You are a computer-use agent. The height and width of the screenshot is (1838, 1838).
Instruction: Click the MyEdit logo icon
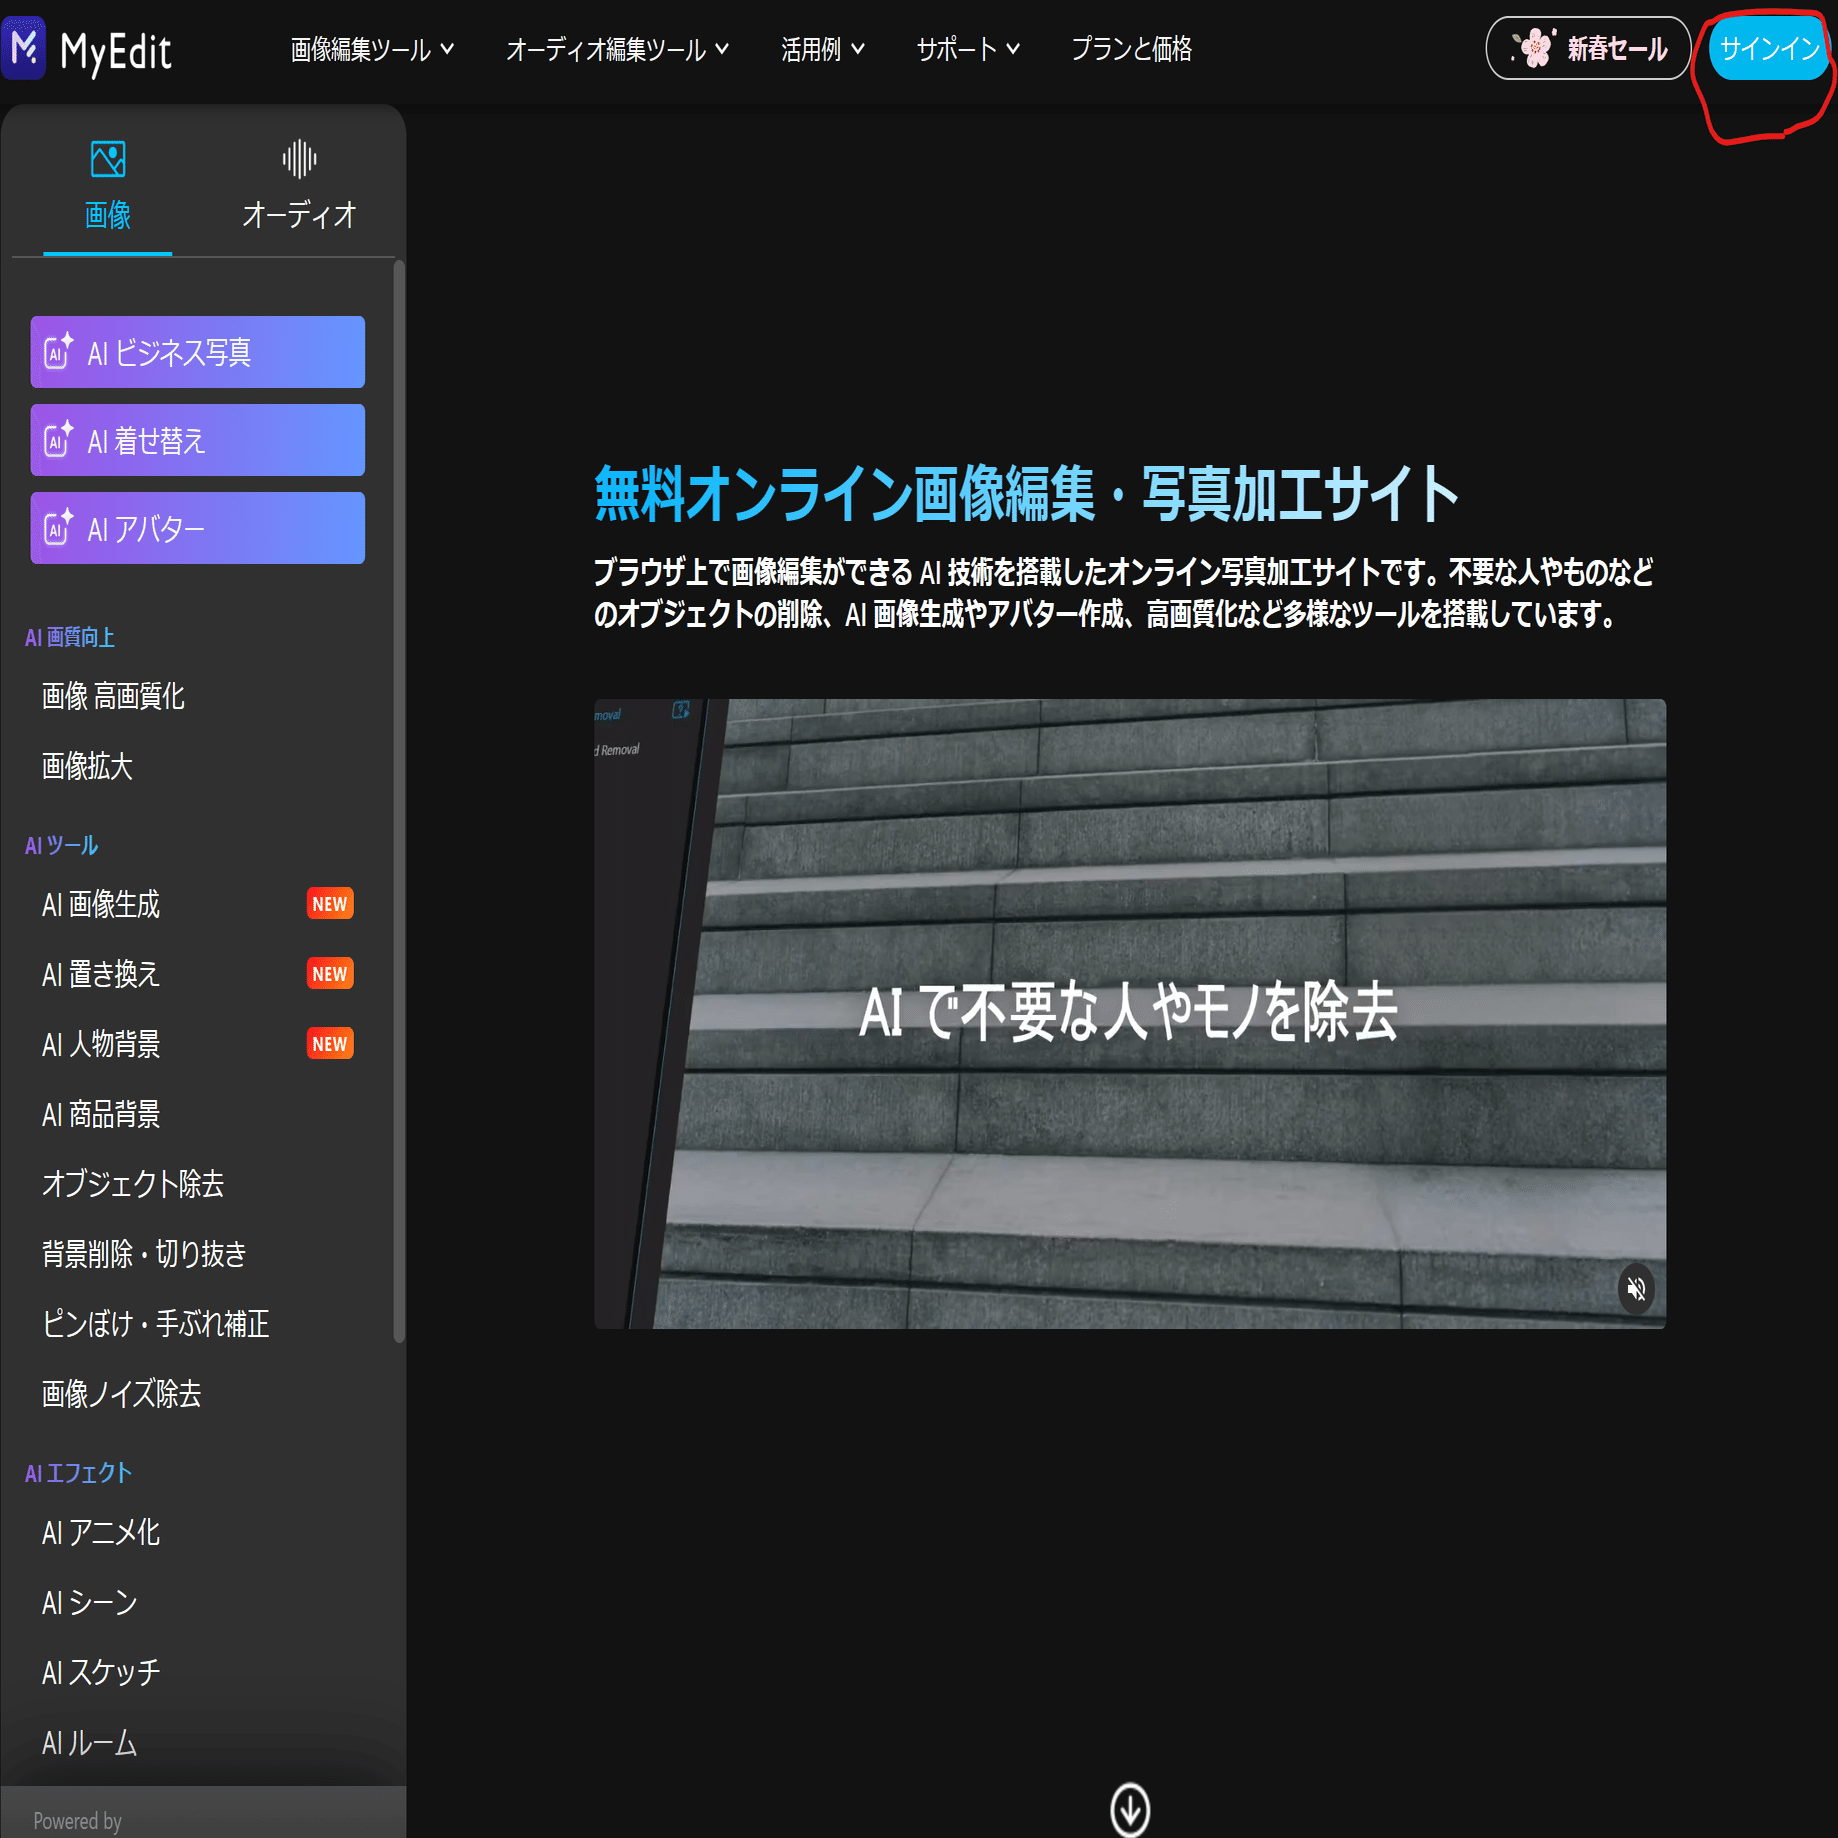coord(24,47)
